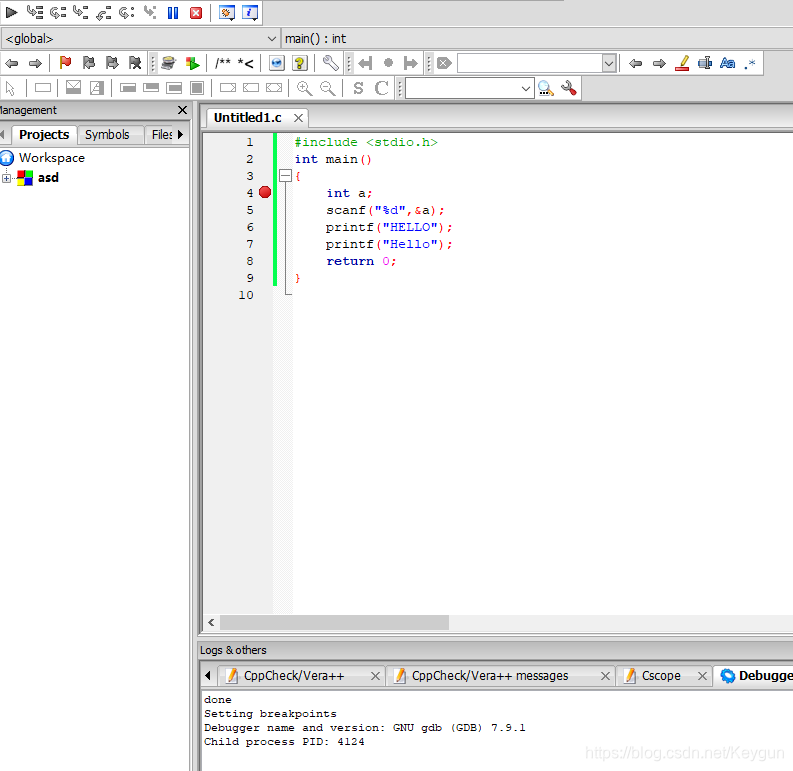Click the doxywizard icon

[x=168, y=63]
